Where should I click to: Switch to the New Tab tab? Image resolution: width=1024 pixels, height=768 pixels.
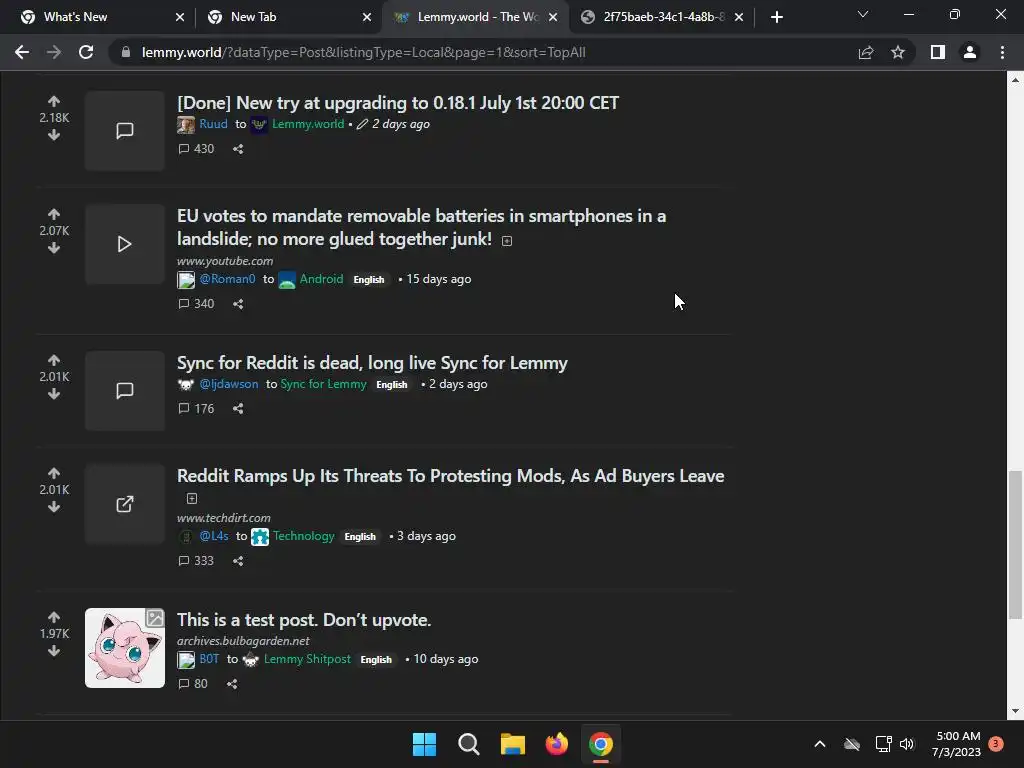pos(287,17)
